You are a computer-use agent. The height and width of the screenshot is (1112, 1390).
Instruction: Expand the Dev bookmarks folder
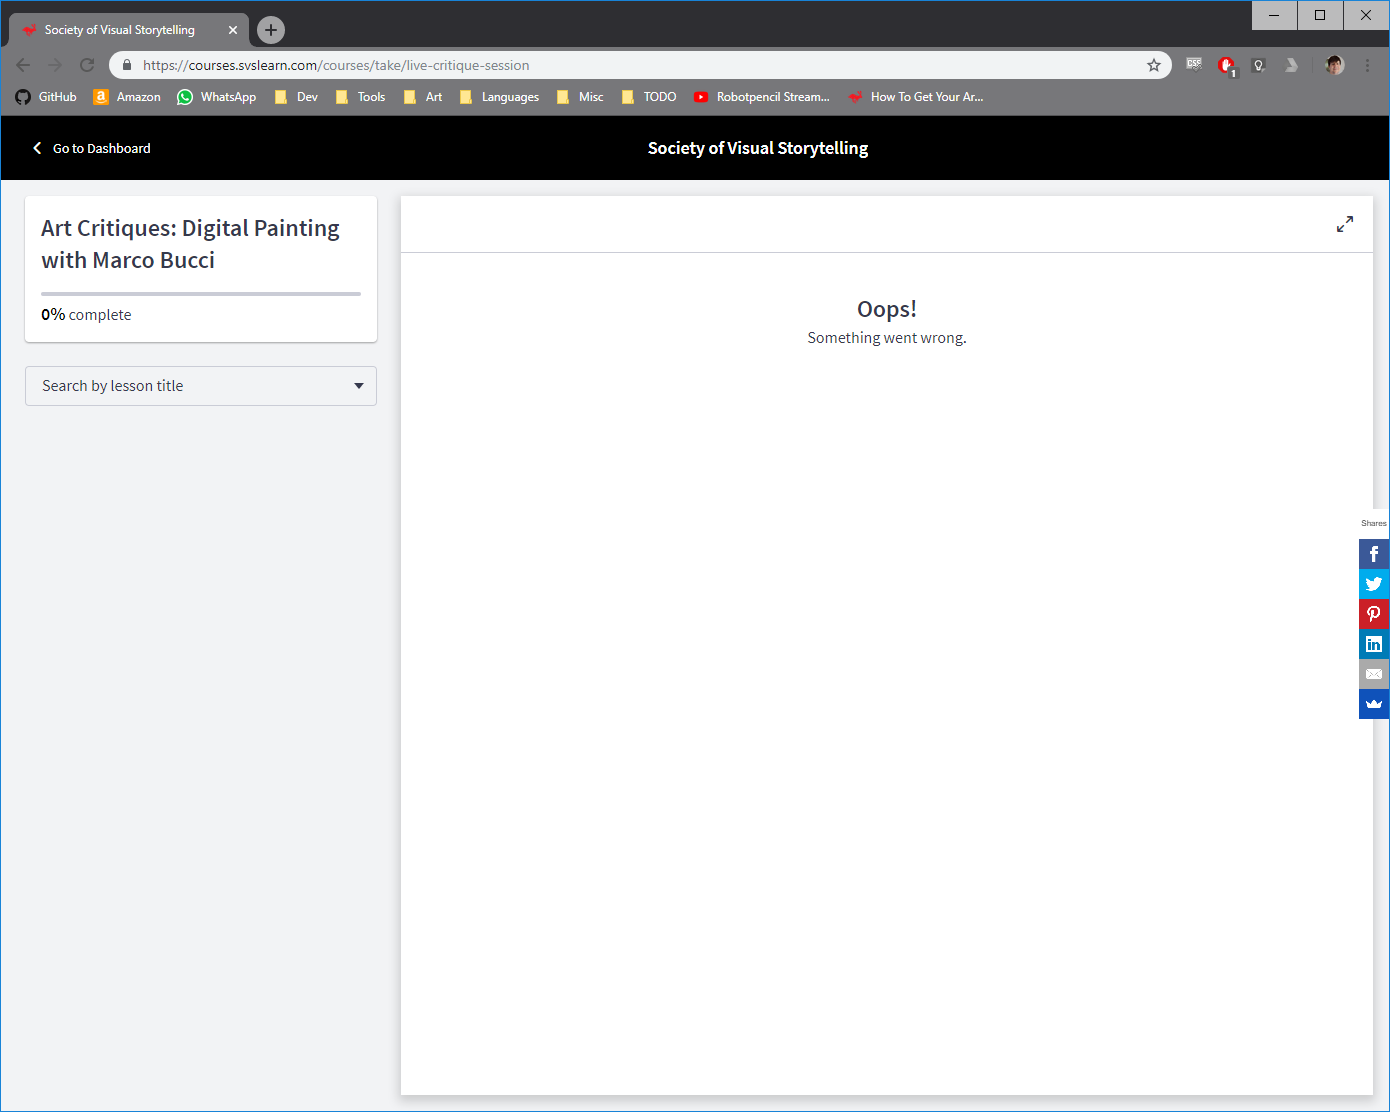(x=296, y=97)
